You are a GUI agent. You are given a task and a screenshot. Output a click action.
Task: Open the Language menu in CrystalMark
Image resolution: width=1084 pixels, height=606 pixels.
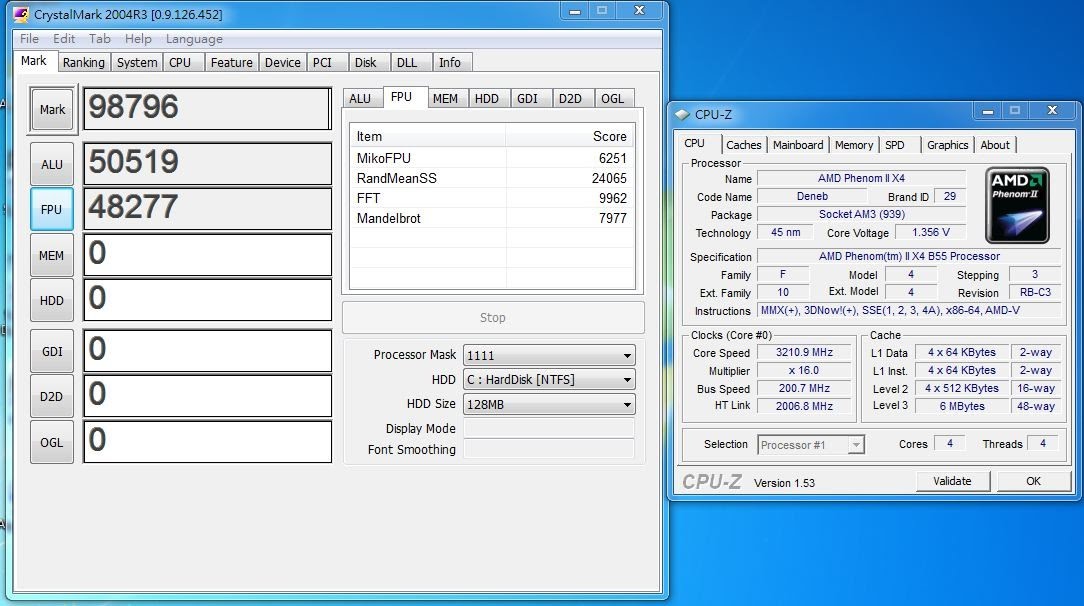tap(194, 39)
